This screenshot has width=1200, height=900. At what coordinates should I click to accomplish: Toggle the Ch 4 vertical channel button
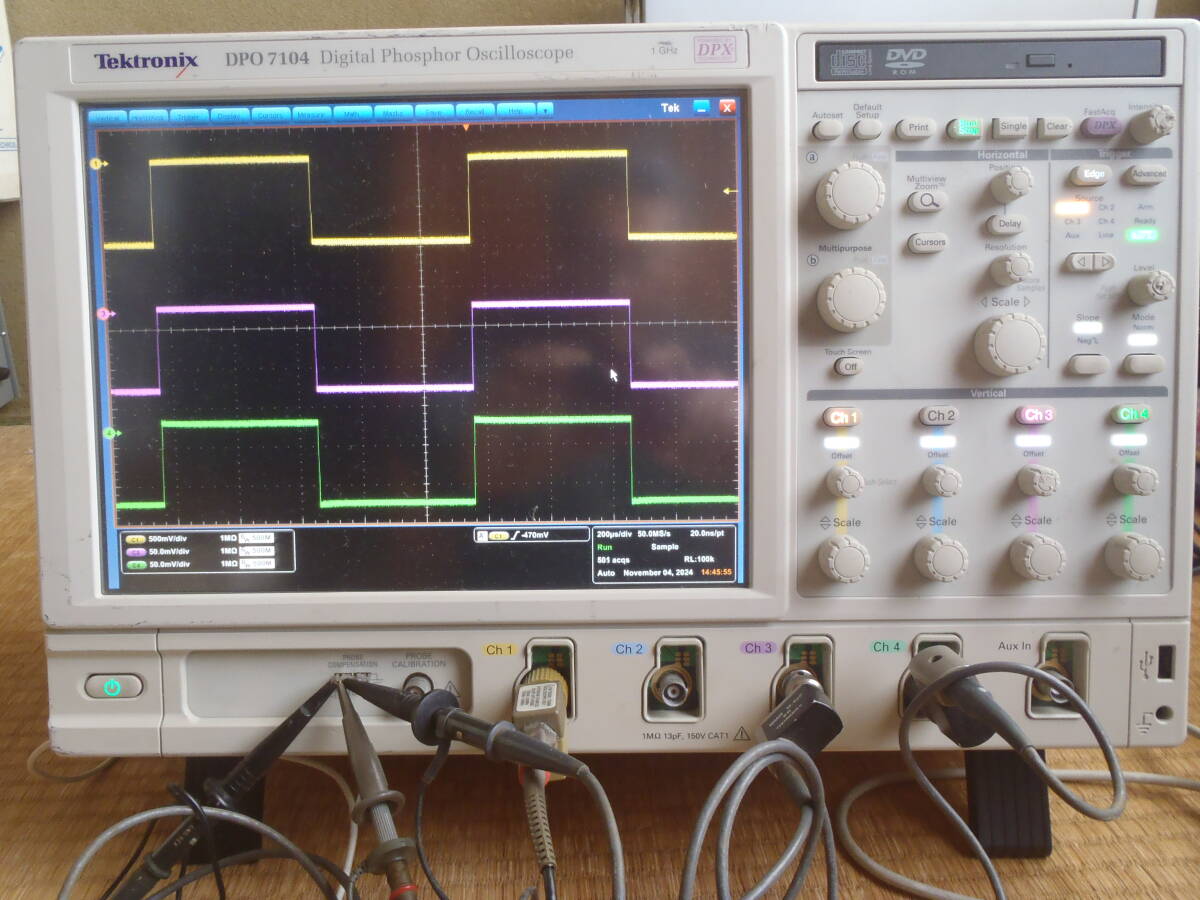click(x=1130, y=414)
